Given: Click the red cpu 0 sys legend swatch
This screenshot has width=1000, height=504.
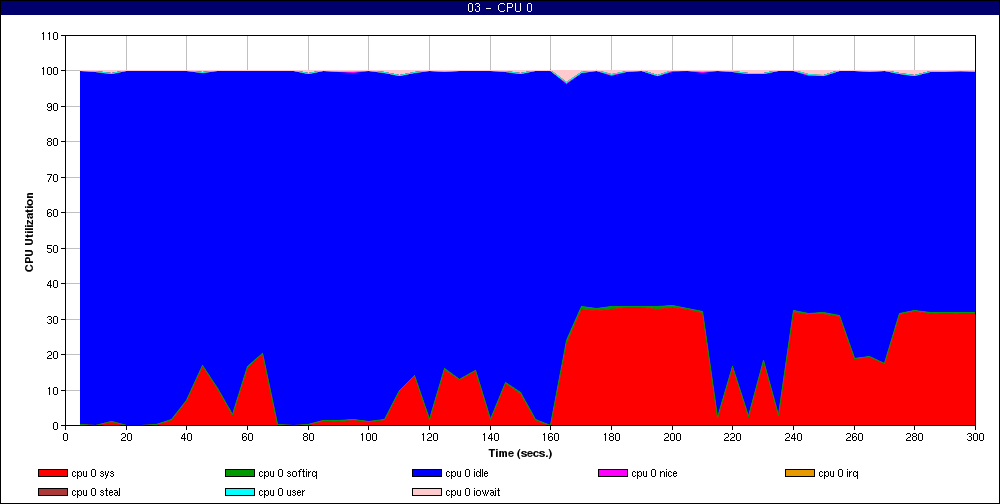Looking at the screenshot, I should point(53,473).
